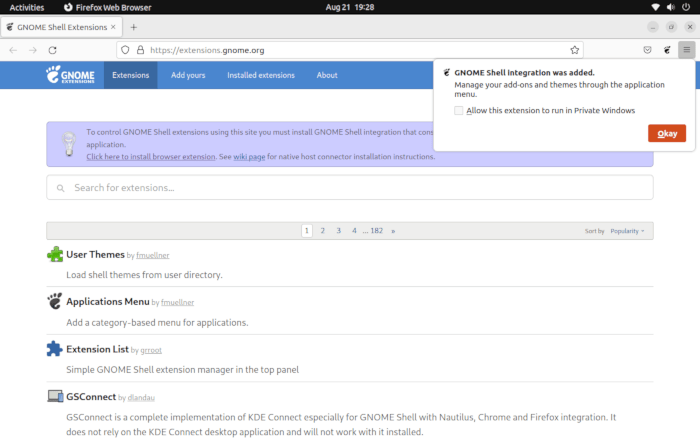Open the tracking protection shield icon
Viewport: 700px width, 438px height.
point(125,50)
